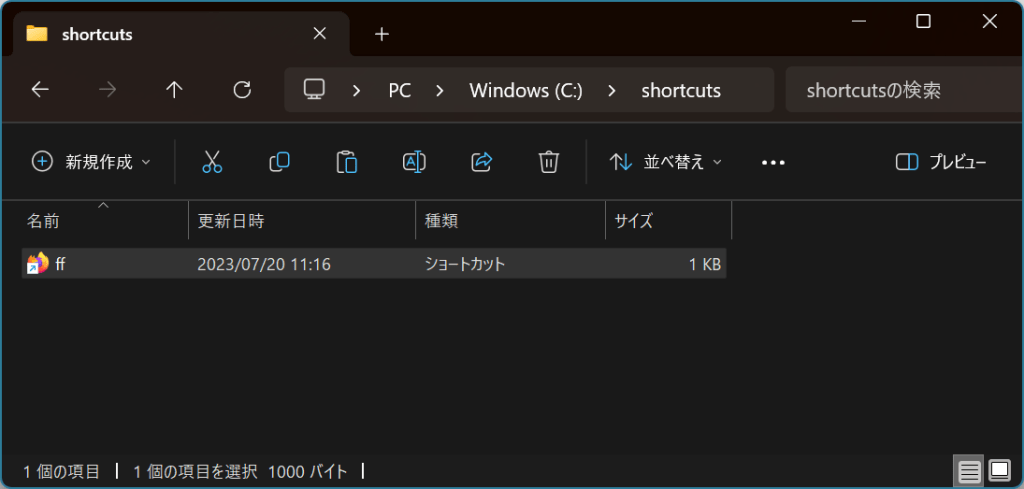Open the 新規作成 dropdown menu
Image resolution: width=1024 pixels, height=489 pixels.
click(x=92, y=162)
